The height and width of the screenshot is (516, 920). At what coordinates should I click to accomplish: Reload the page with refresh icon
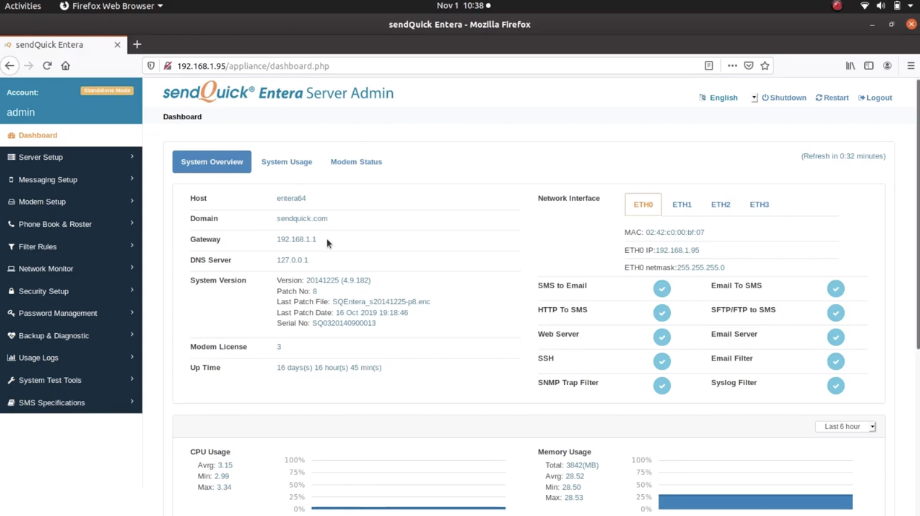point(47,66)
